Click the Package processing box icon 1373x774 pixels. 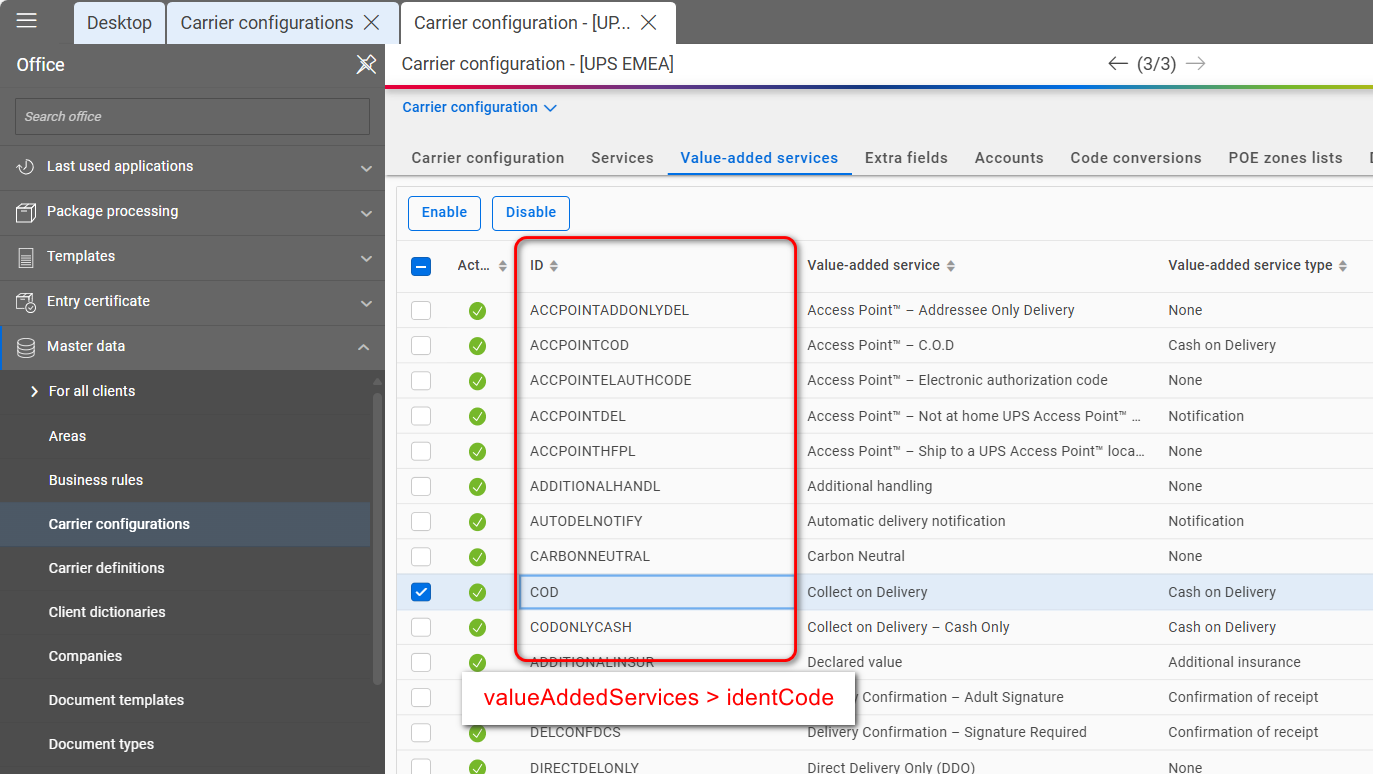(26, 212)
